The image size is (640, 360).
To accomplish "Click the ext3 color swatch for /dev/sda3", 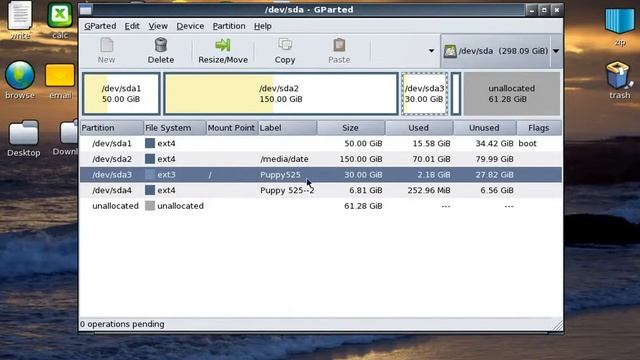I will (x=150, y=175).
